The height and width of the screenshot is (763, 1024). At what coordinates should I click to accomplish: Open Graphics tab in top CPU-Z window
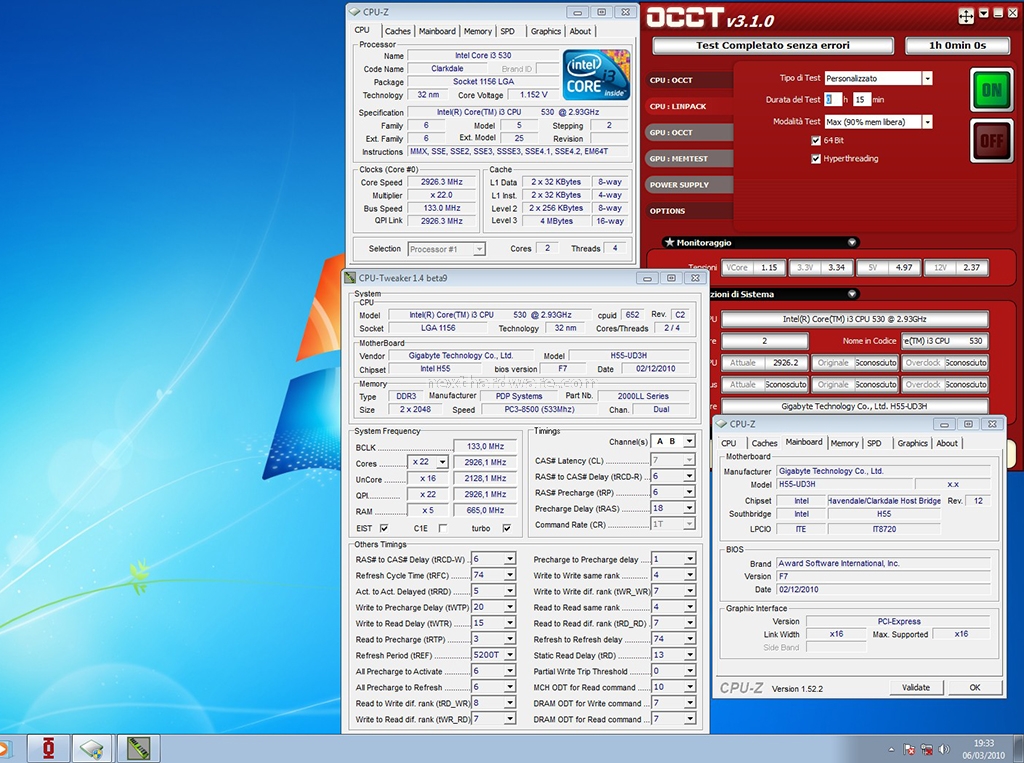(545, 31)
